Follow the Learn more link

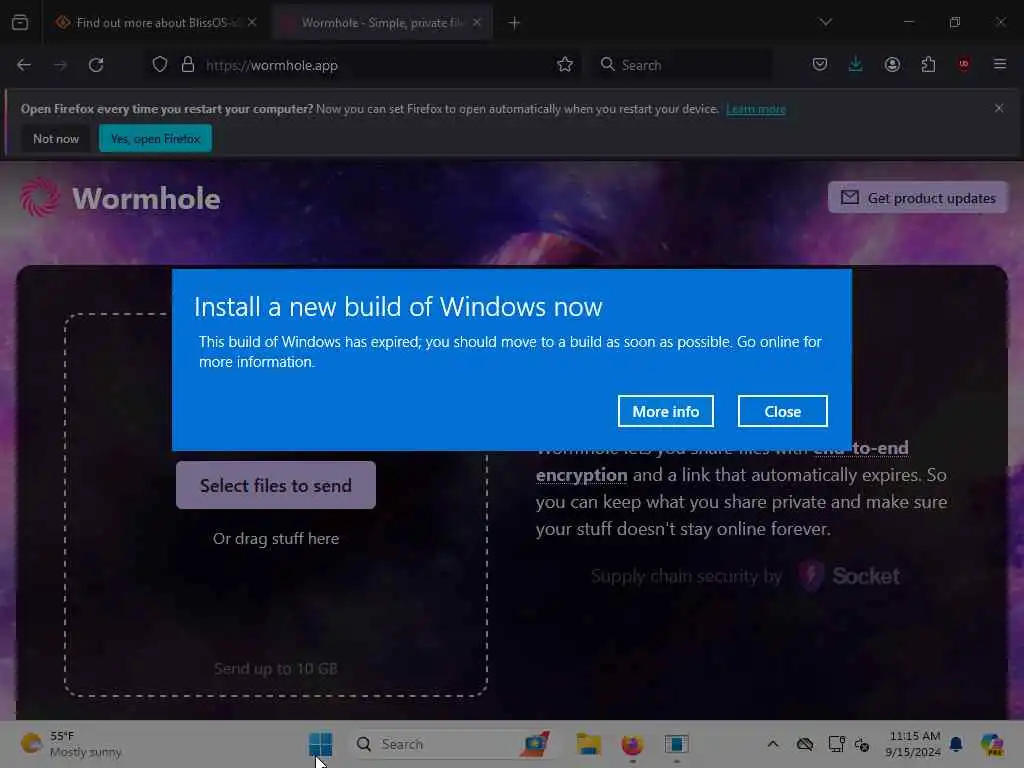[756, 109]
